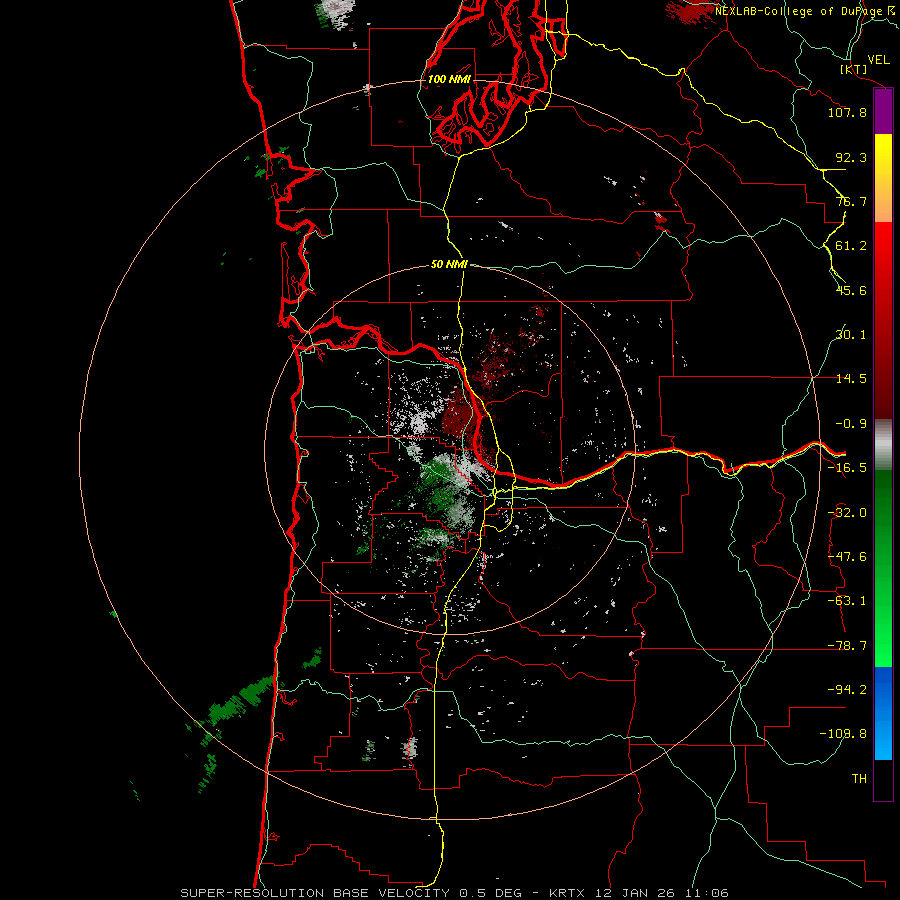Select the 30.1 scale value
Viewport: 900px width, 900px height.
(x=851, y=335)
